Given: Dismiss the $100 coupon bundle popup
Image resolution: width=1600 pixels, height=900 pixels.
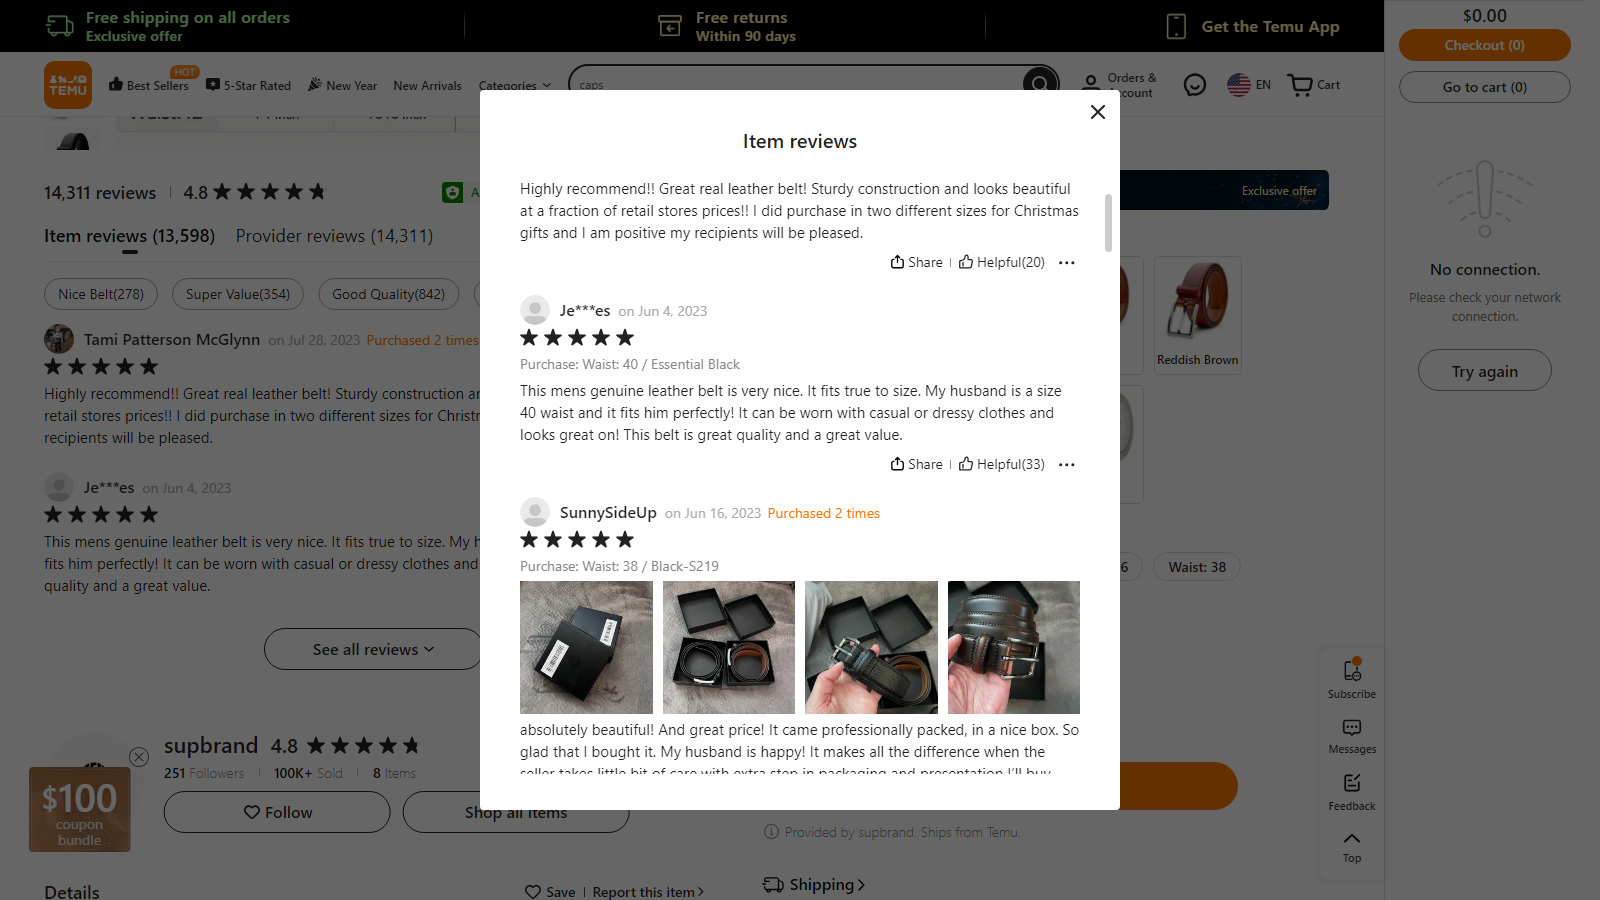Looking at the screenshot, I should (x=139, y=757).
